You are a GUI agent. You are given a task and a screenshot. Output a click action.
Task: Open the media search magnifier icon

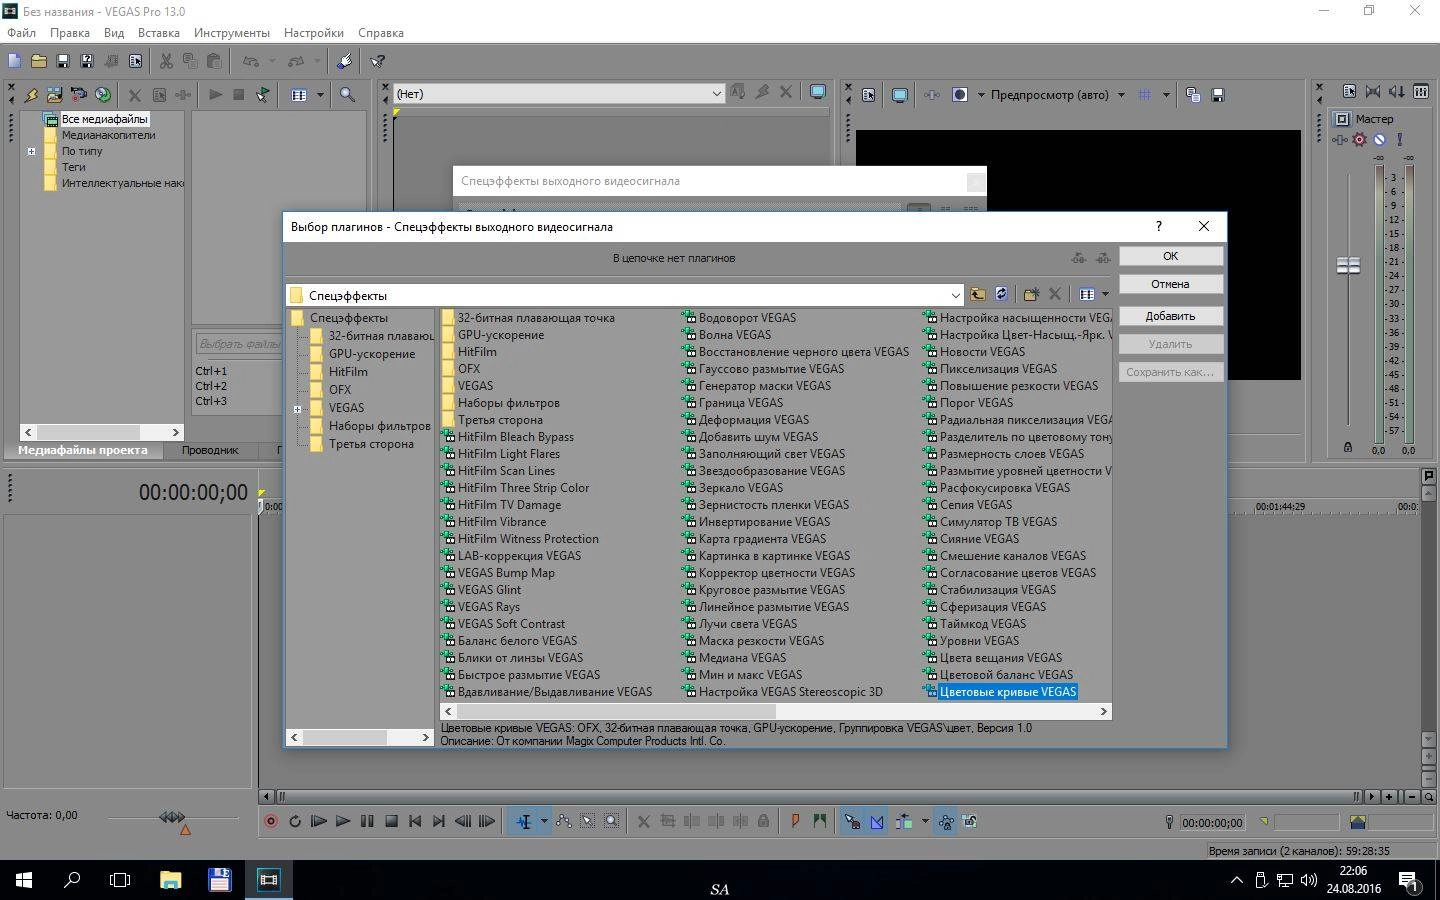point(347,95)
